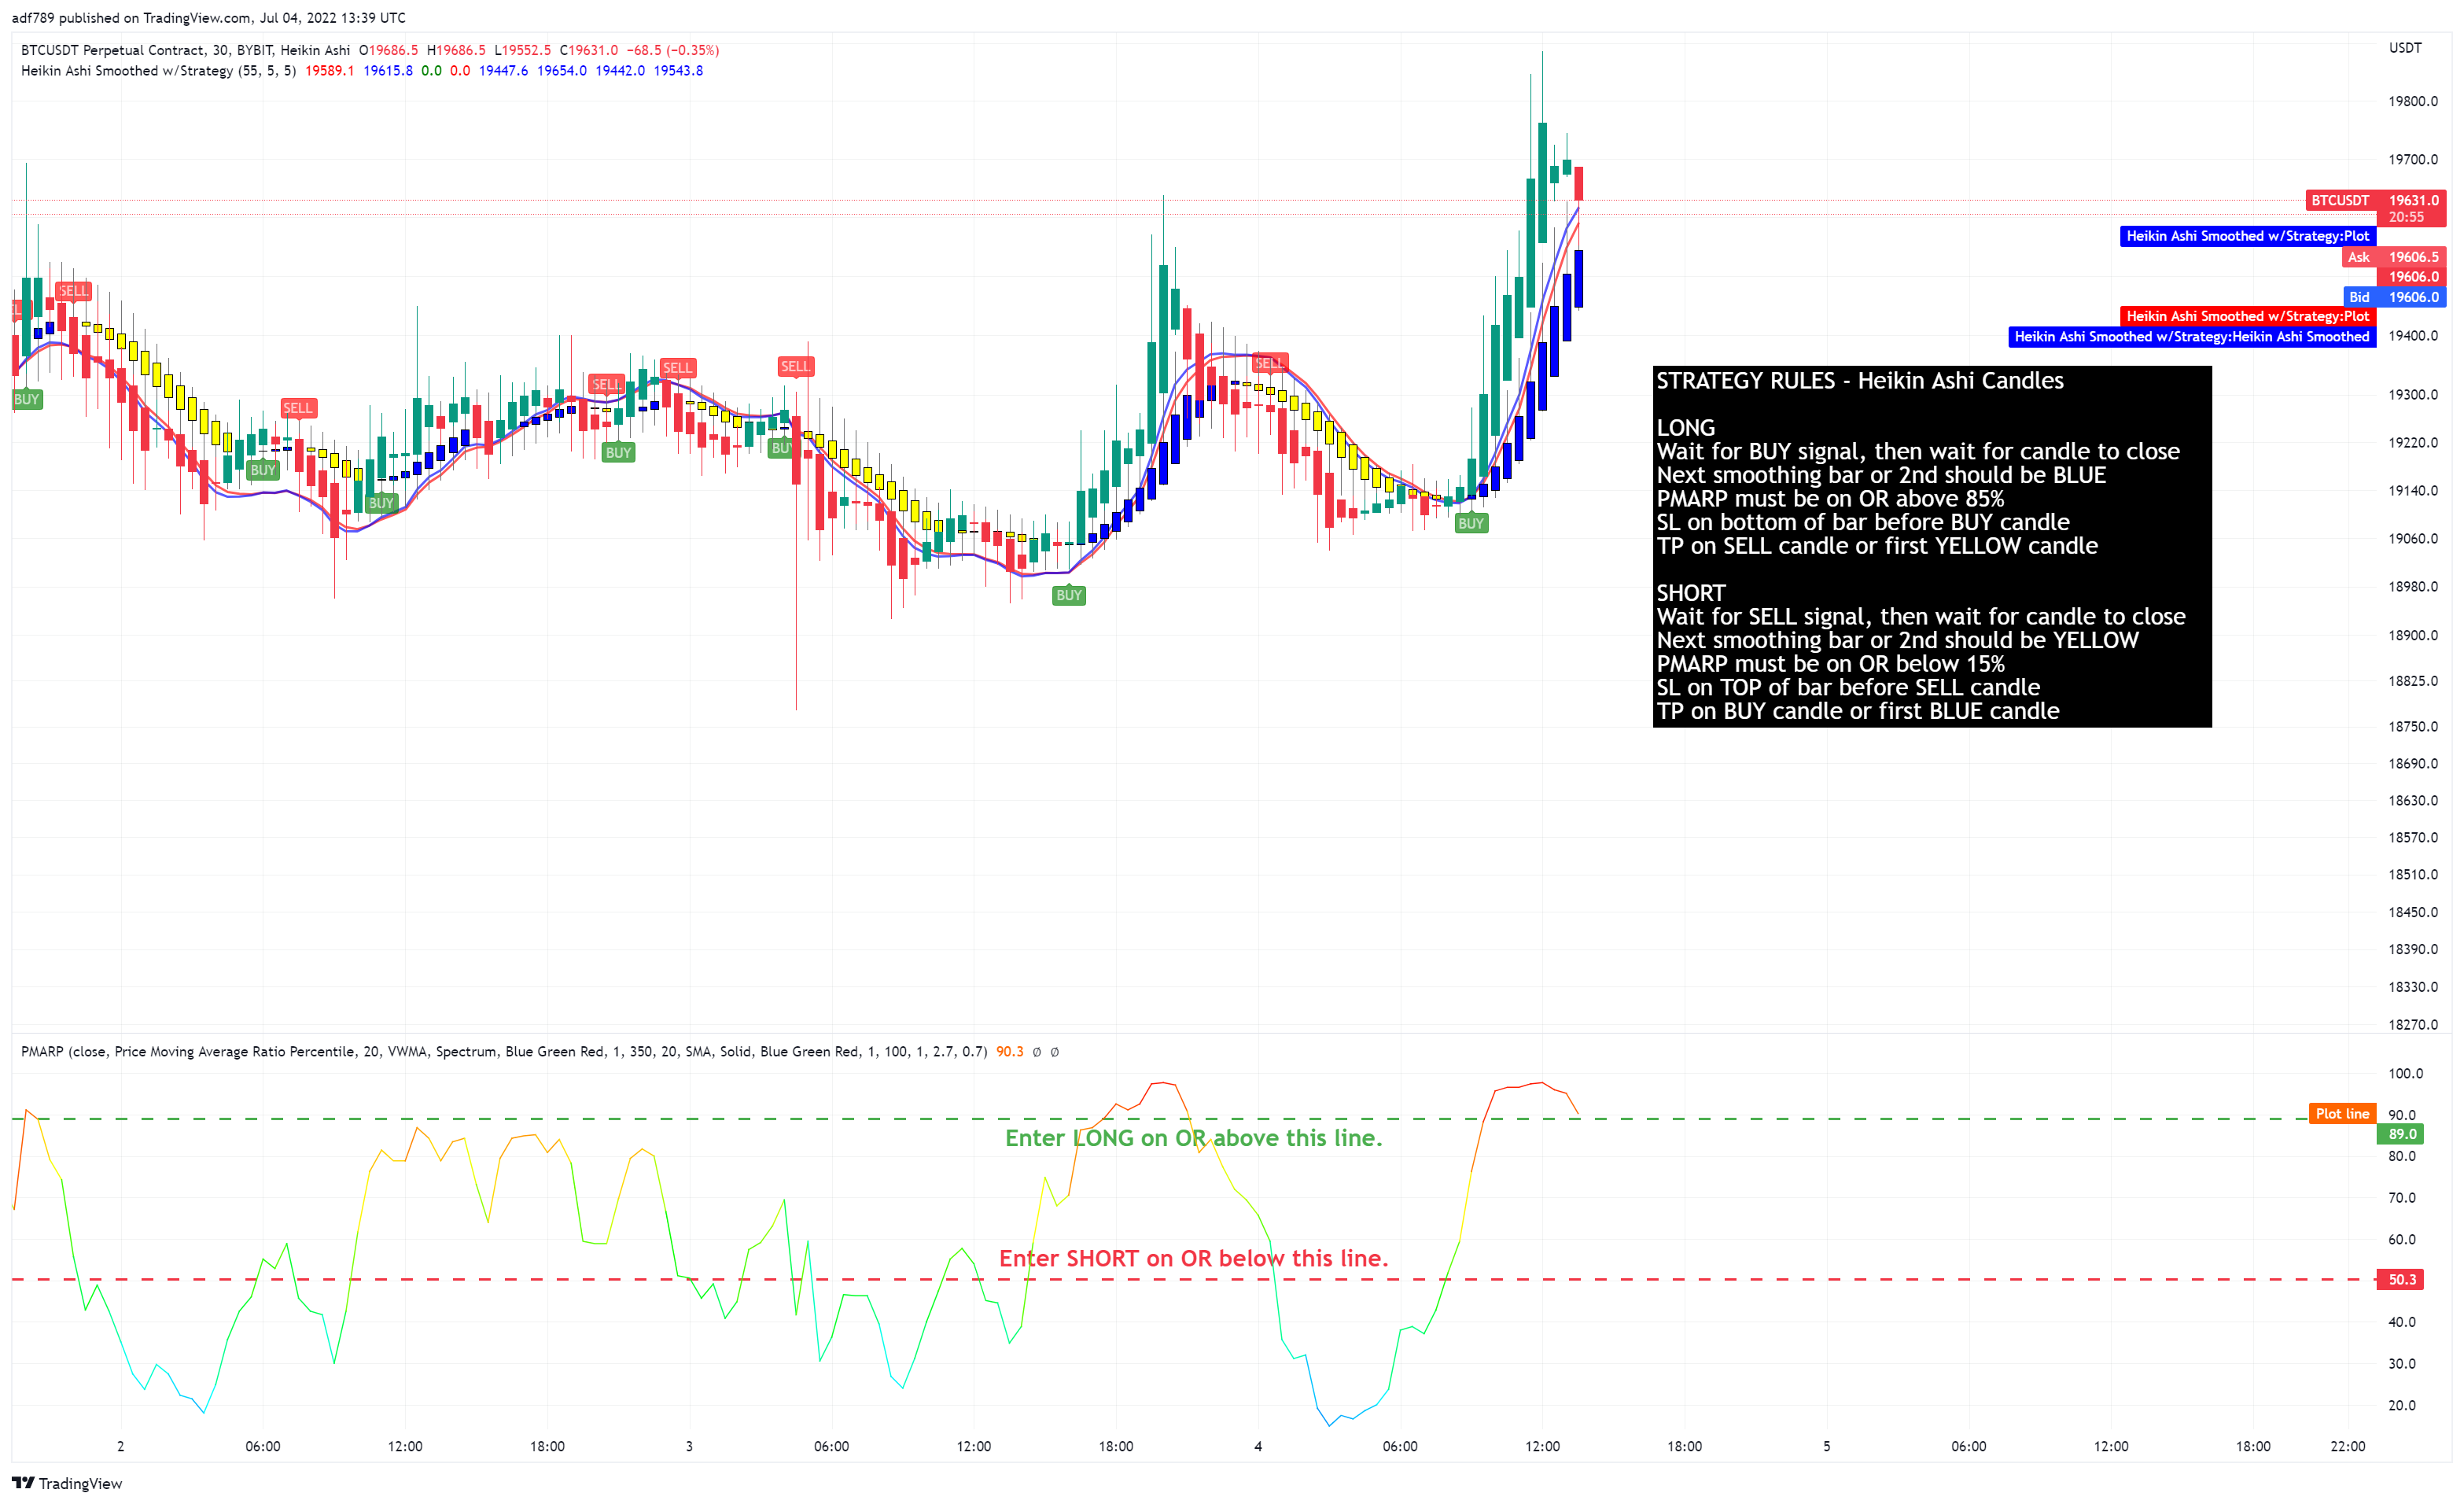Click the 22:00 label on the time axis

[2348, 1446]
